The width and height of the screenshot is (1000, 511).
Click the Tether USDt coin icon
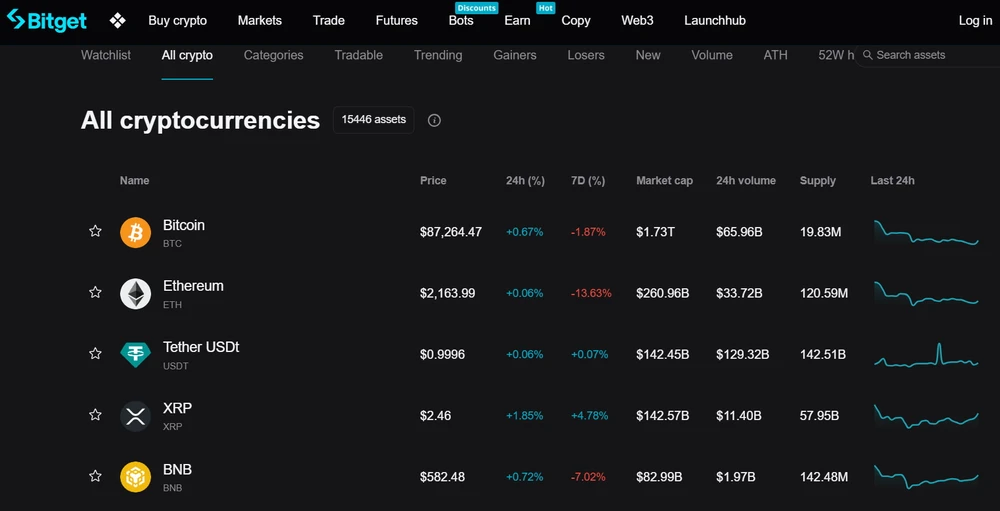(135, 354)
